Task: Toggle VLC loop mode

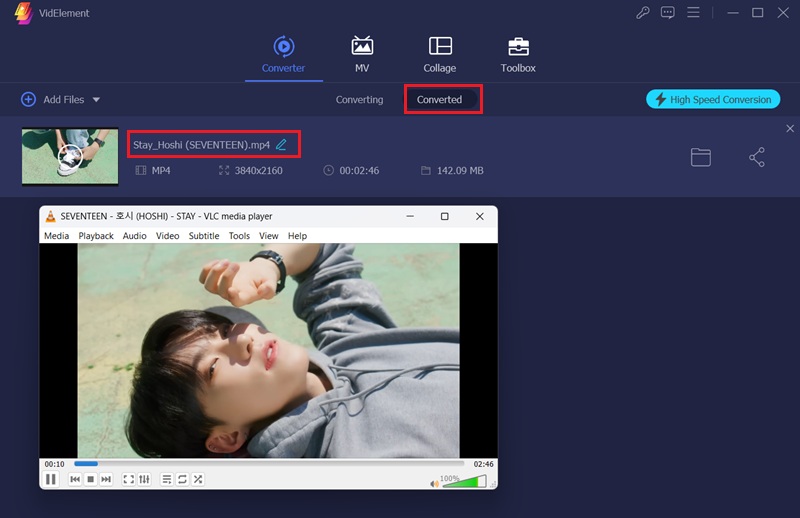Action: coord(182,479)
